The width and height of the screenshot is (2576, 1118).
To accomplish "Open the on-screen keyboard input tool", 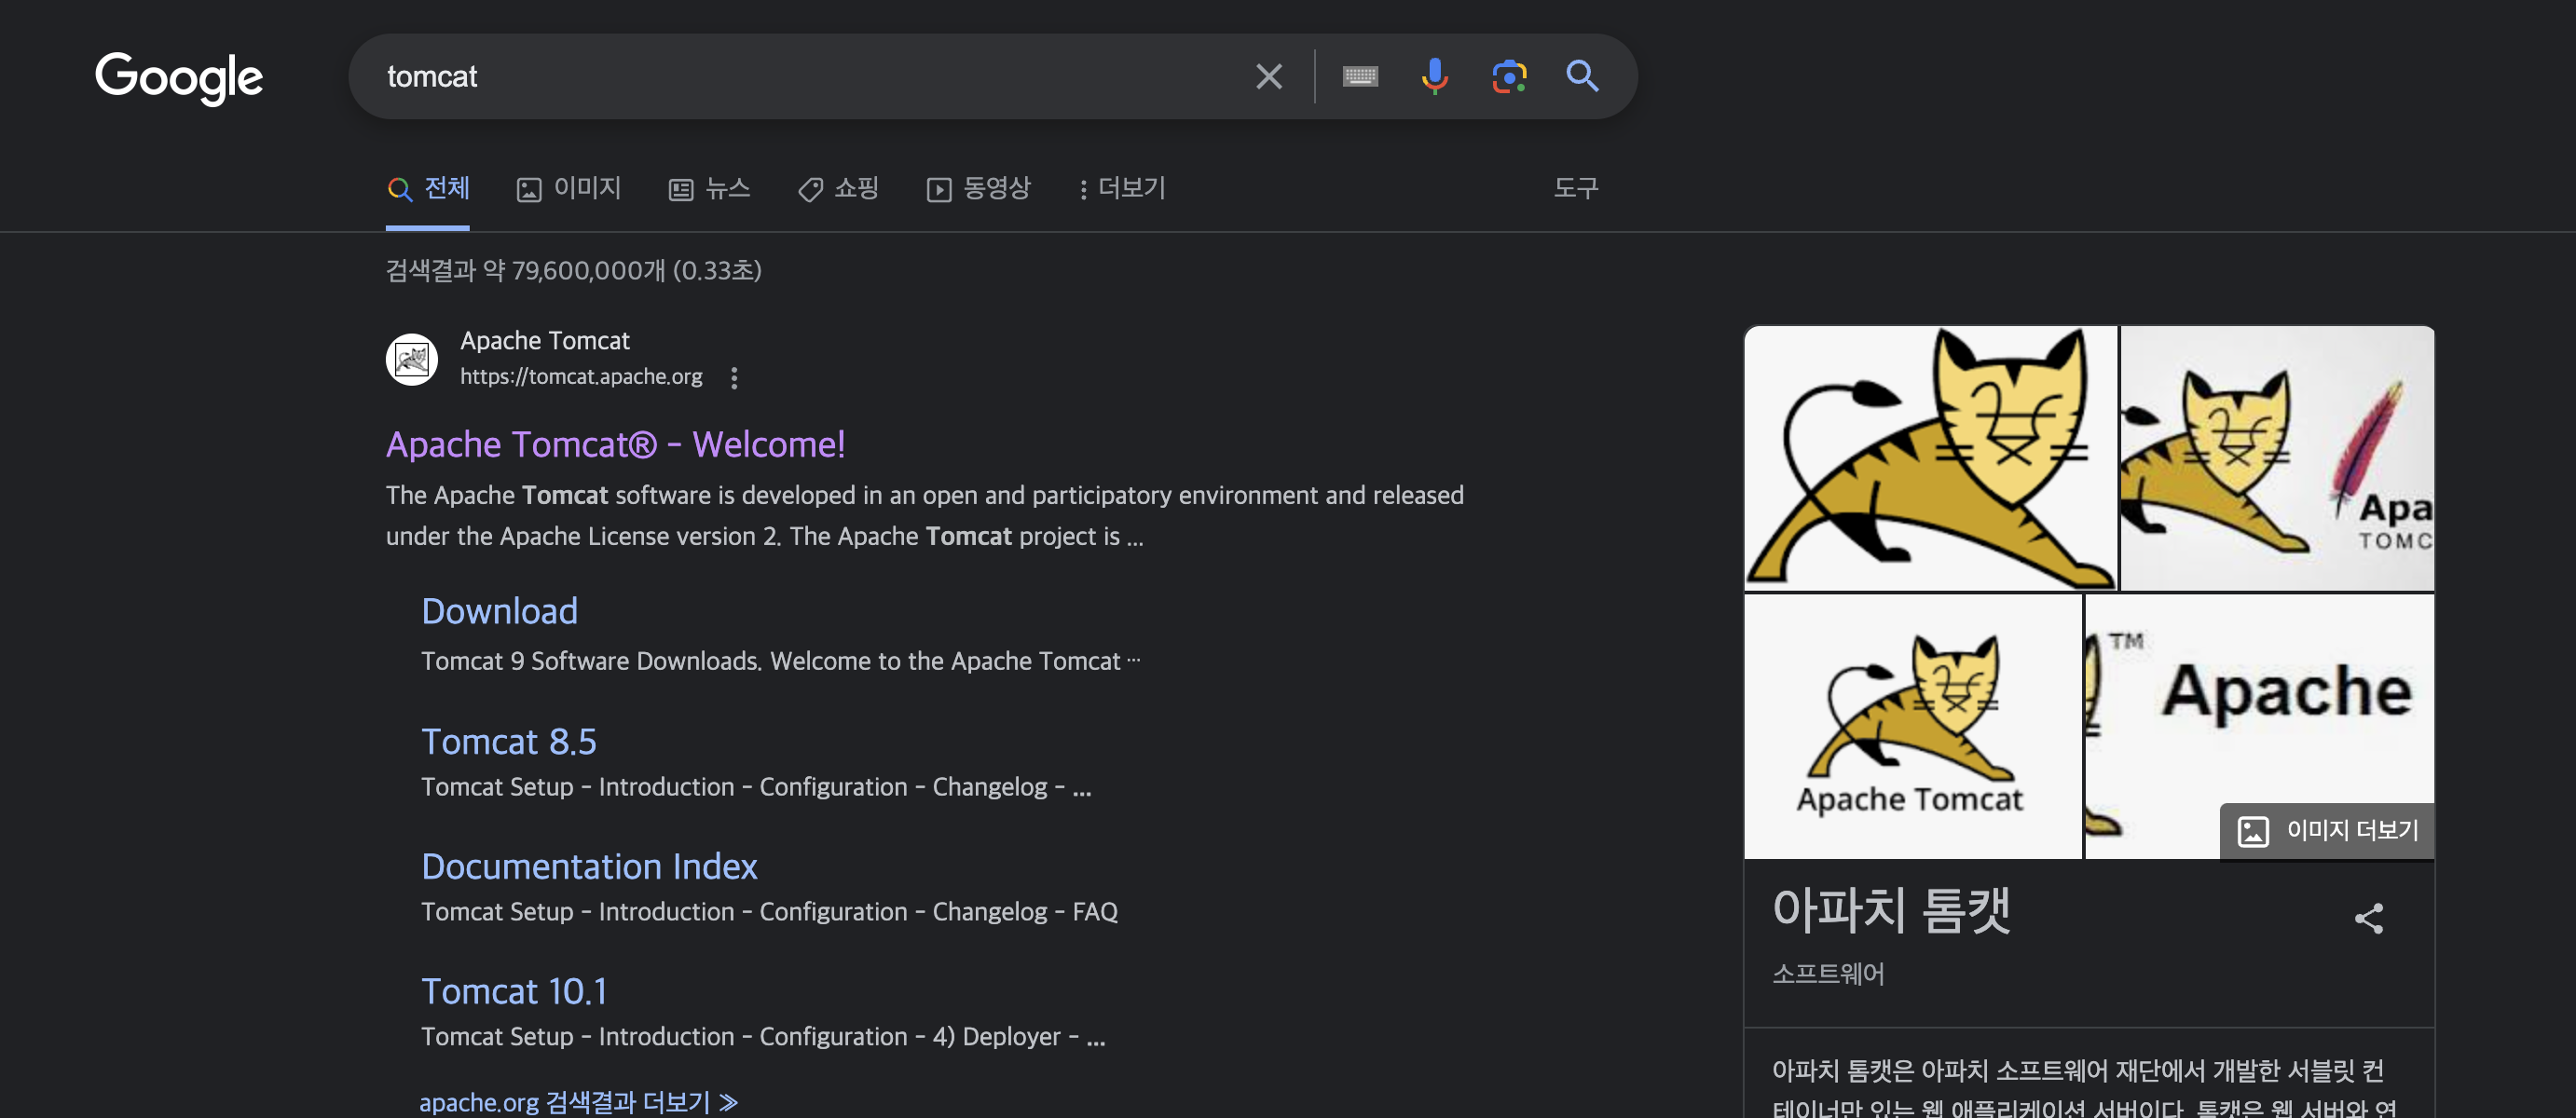I will [x=1359, y=77].
